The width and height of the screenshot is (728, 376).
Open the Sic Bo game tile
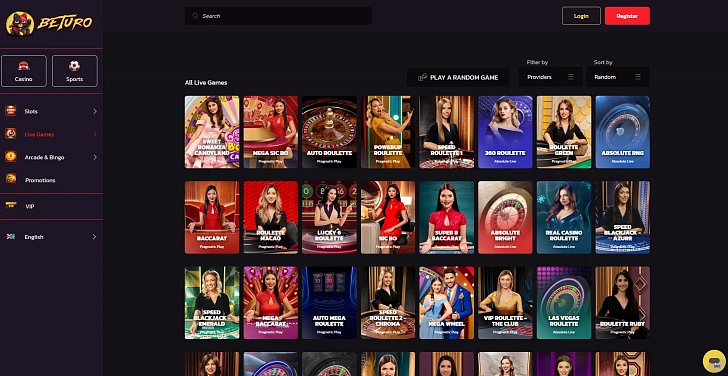388,217
